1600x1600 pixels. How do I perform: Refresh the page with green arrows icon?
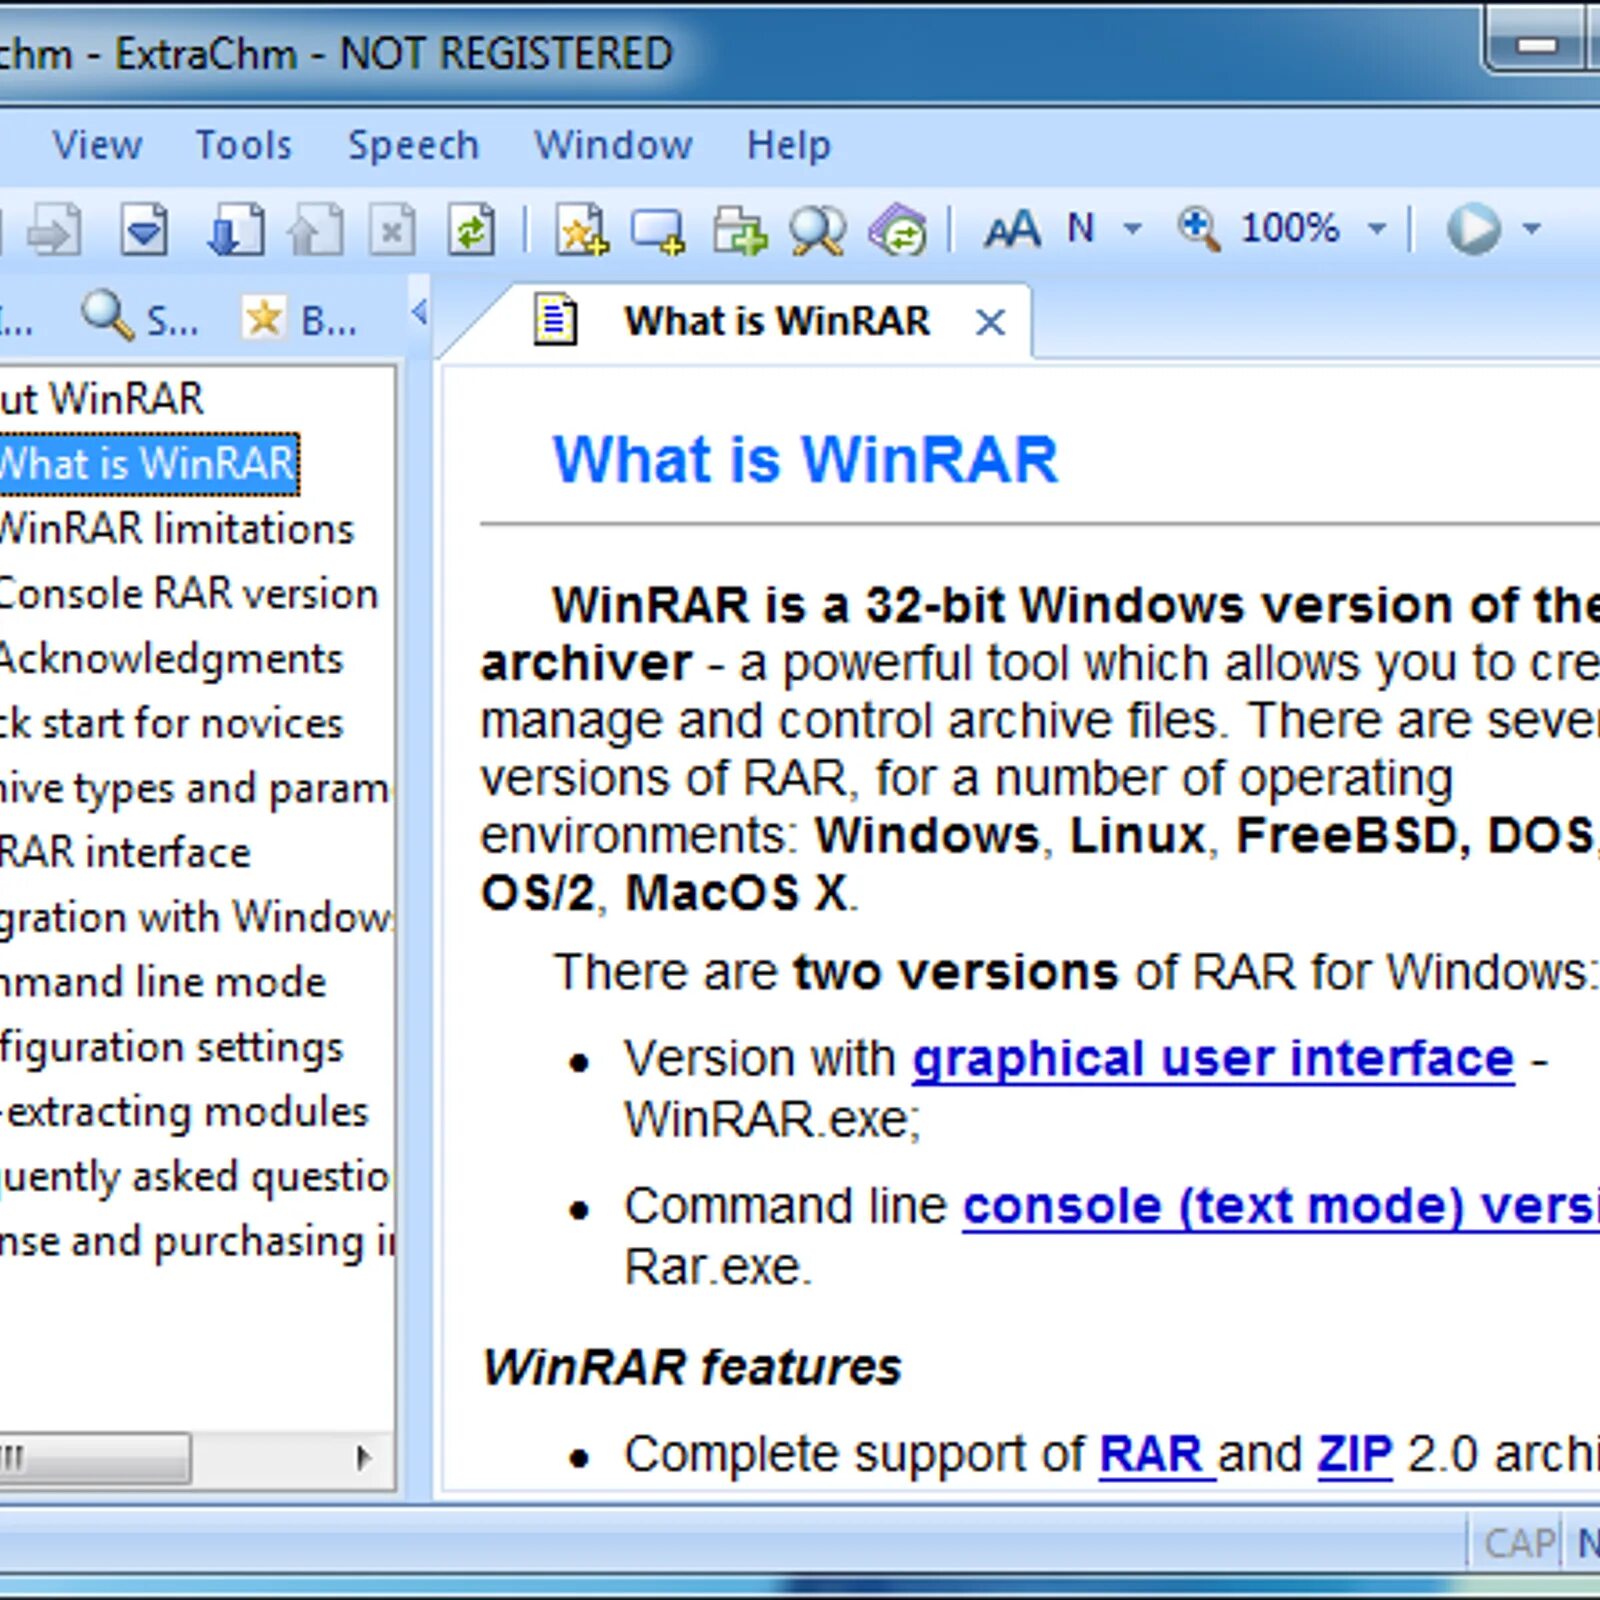[x=471, y=230]
